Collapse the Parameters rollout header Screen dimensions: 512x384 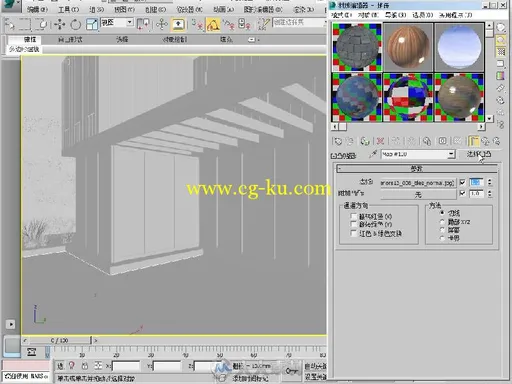point(417,169)
